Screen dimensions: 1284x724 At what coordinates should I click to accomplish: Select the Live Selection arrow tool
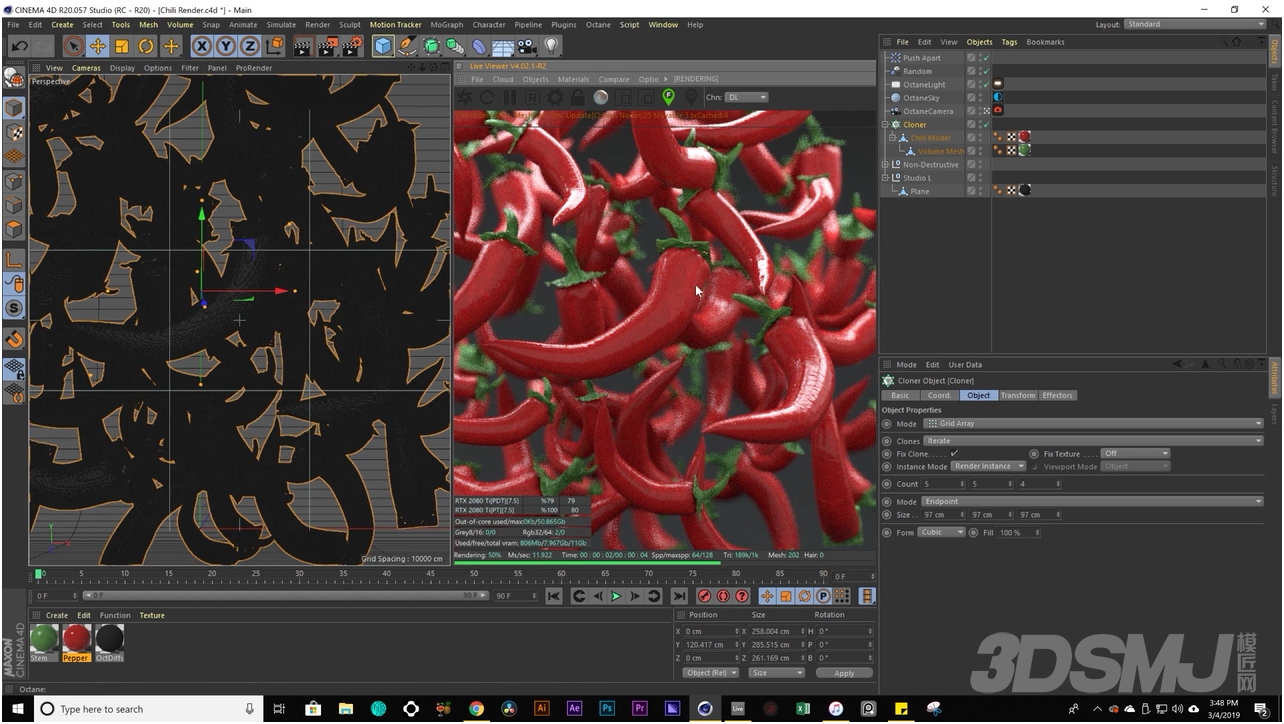tap(73, 46)
